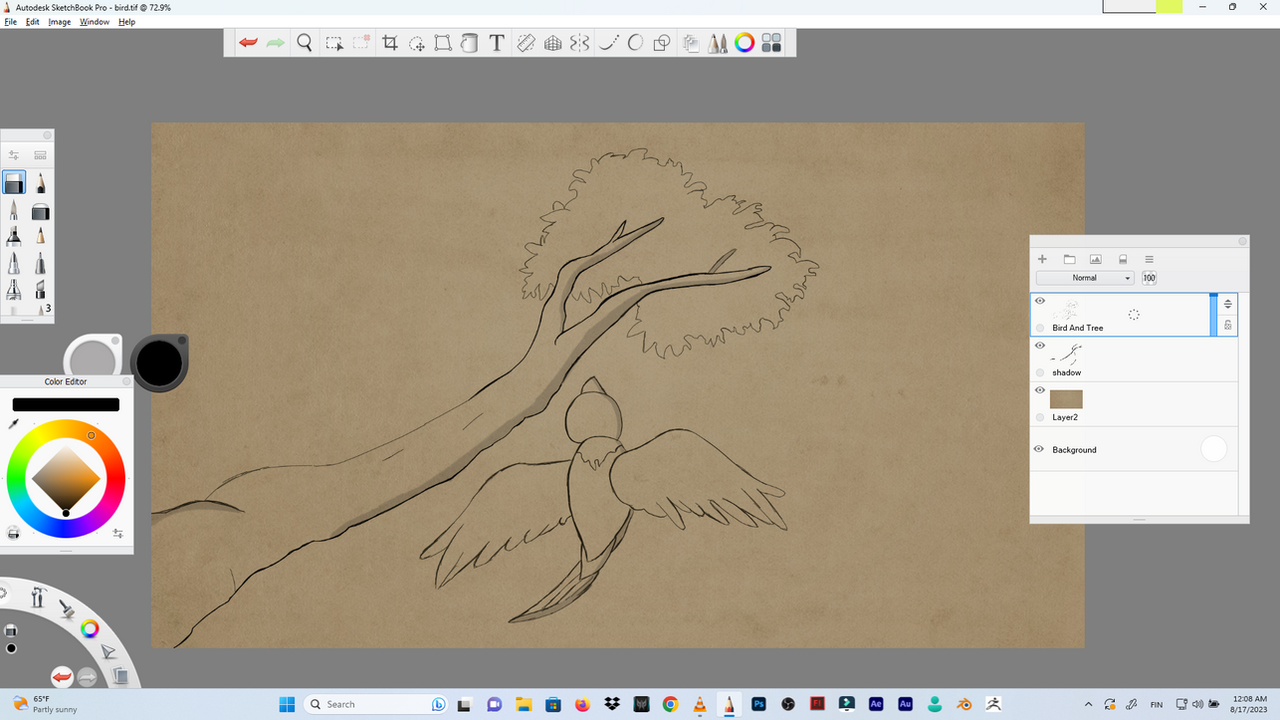The image size is (1280, 720).
Task: Pick the tan-tipped cone brush
Action: [40, 237]
